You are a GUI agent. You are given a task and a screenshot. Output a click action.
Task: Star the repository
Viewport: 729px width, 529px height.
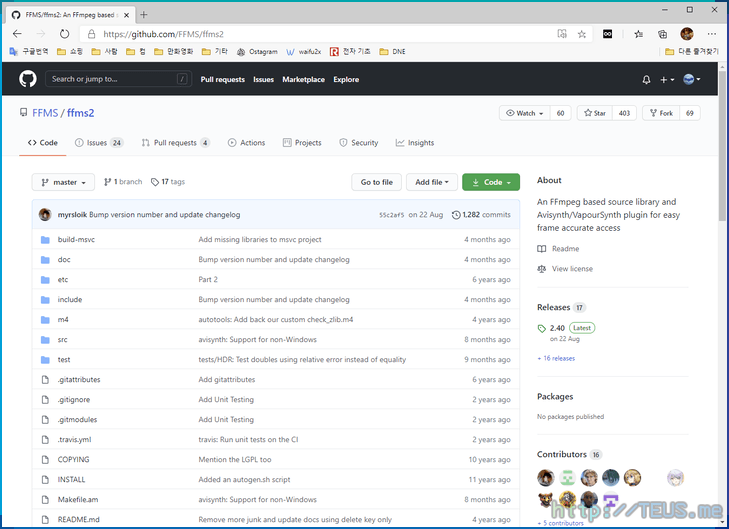(x=595, y=113)
